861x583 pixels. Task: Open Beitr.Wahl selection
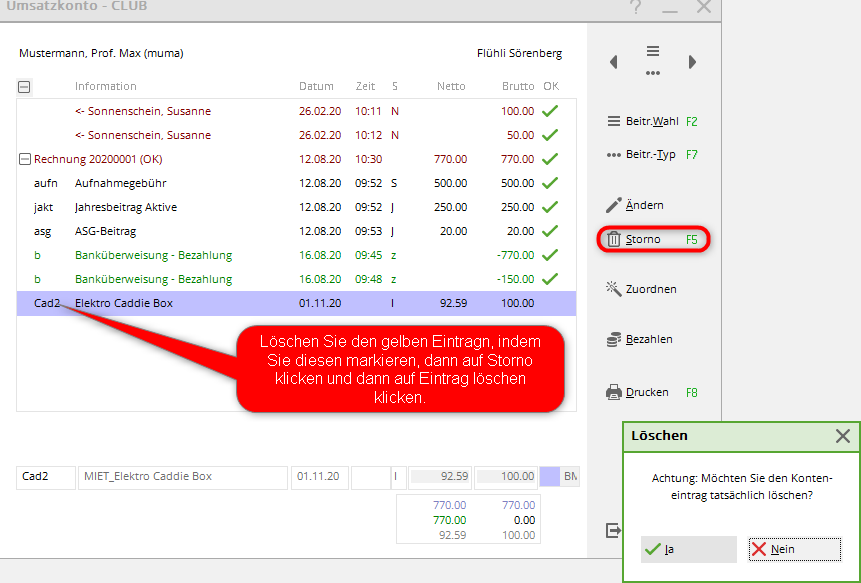click(652, 121)
